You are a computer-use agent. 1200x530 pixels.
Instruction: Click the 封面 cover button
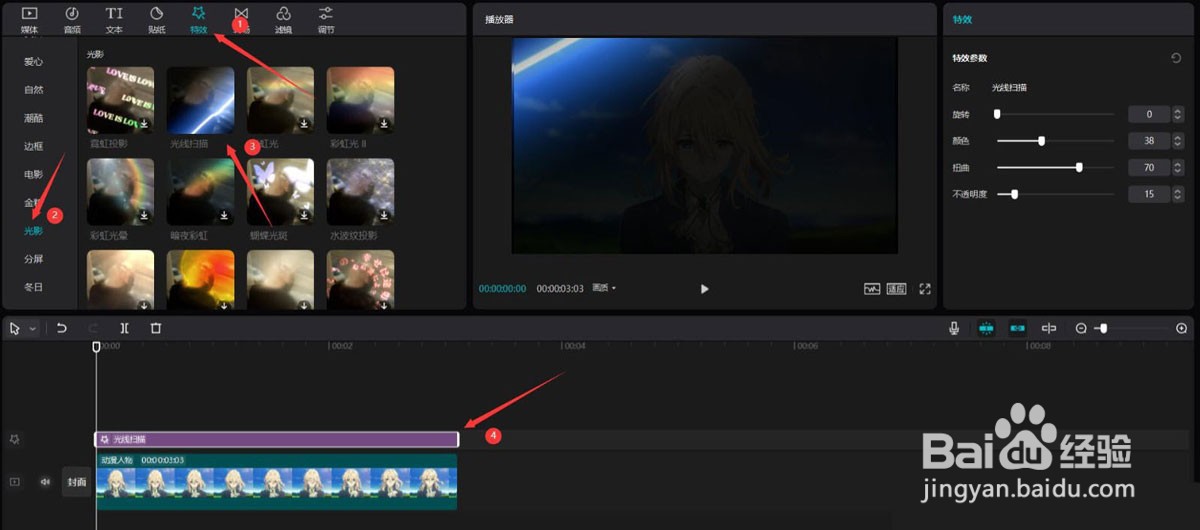(76, 481)
